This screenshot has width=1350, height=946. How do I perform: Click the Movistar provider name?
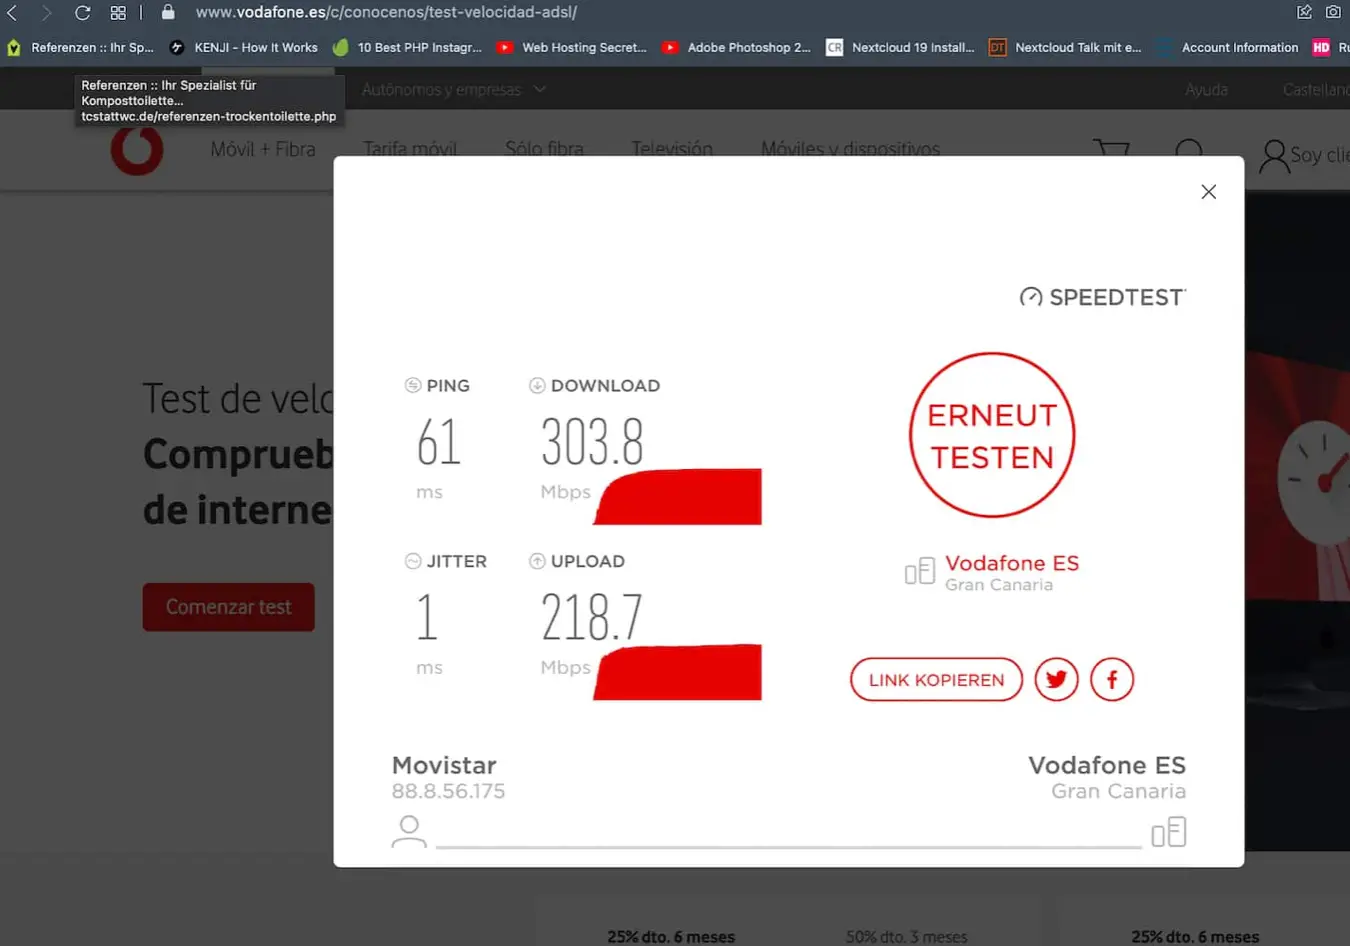click(444, 765)
